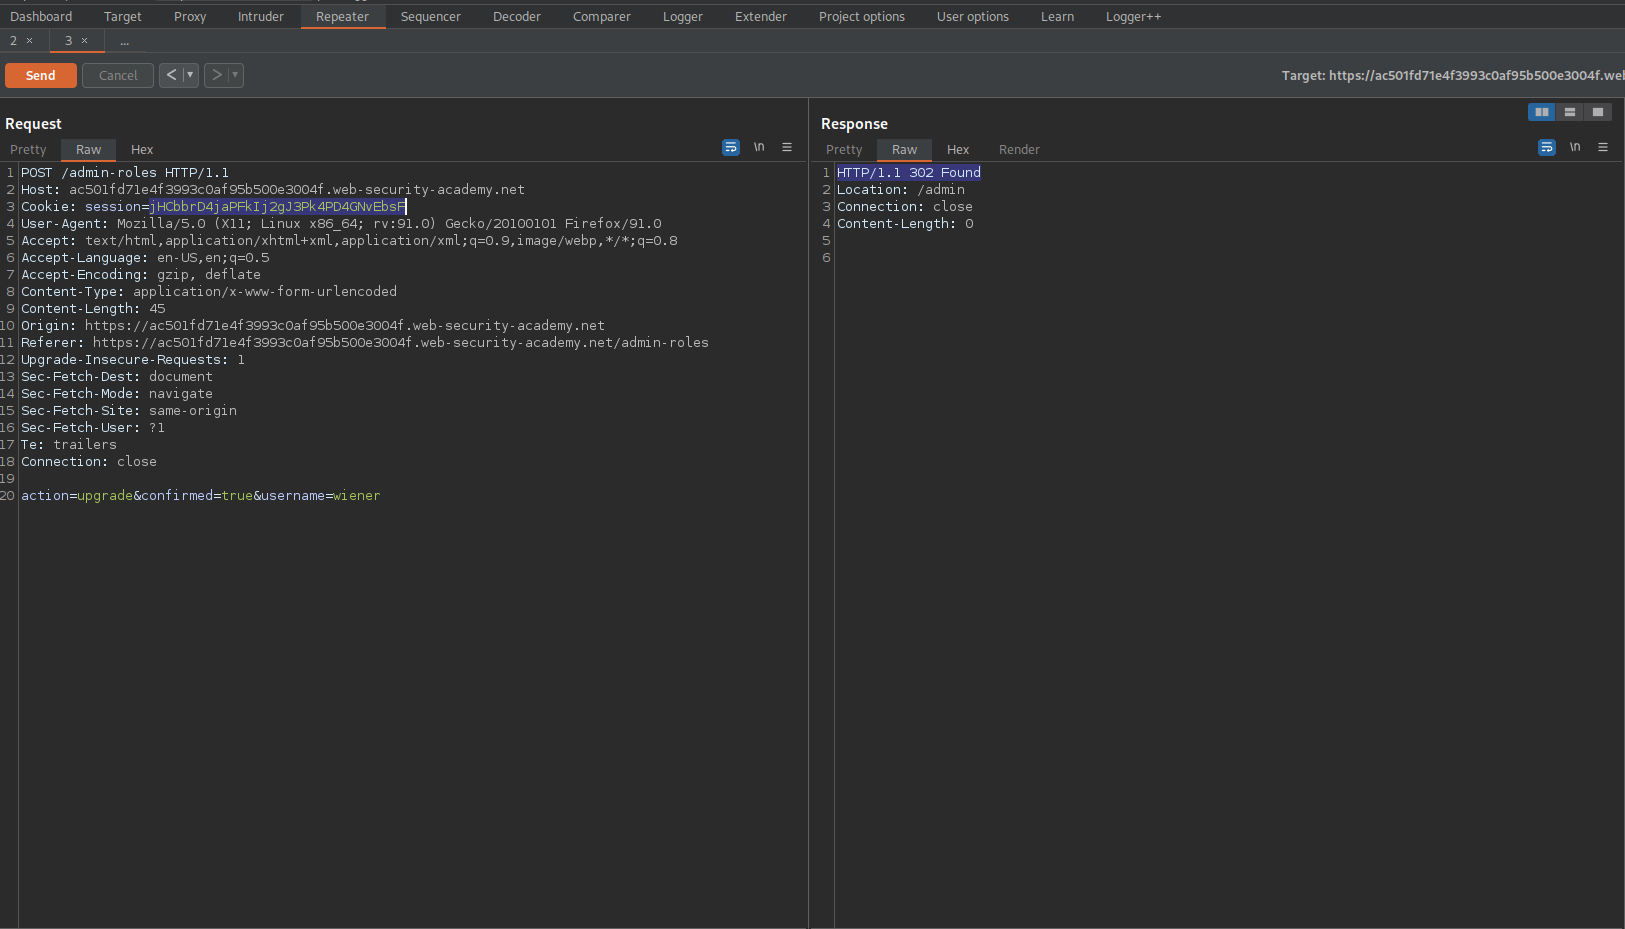This screenshot has width=1625, height=929.
Task: Show Request in Pretty view
Action: tap(28, 149)
